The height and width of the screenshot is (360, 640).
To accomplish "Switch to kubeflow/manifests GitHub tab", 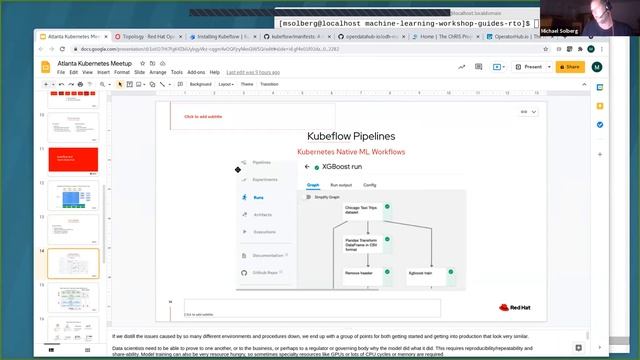I will (x=297, y=37).
